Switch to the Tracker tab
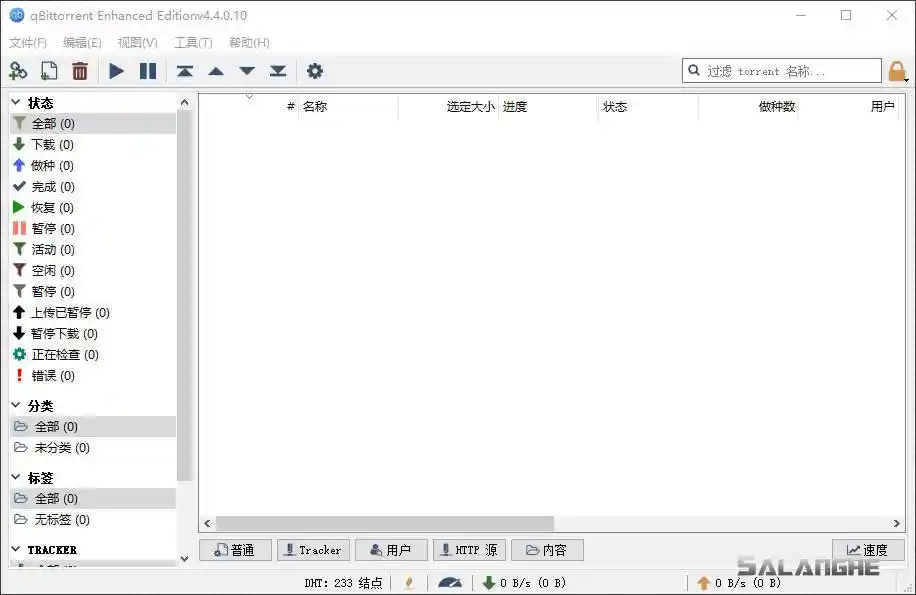916x595 pixels. coord(313,549)
